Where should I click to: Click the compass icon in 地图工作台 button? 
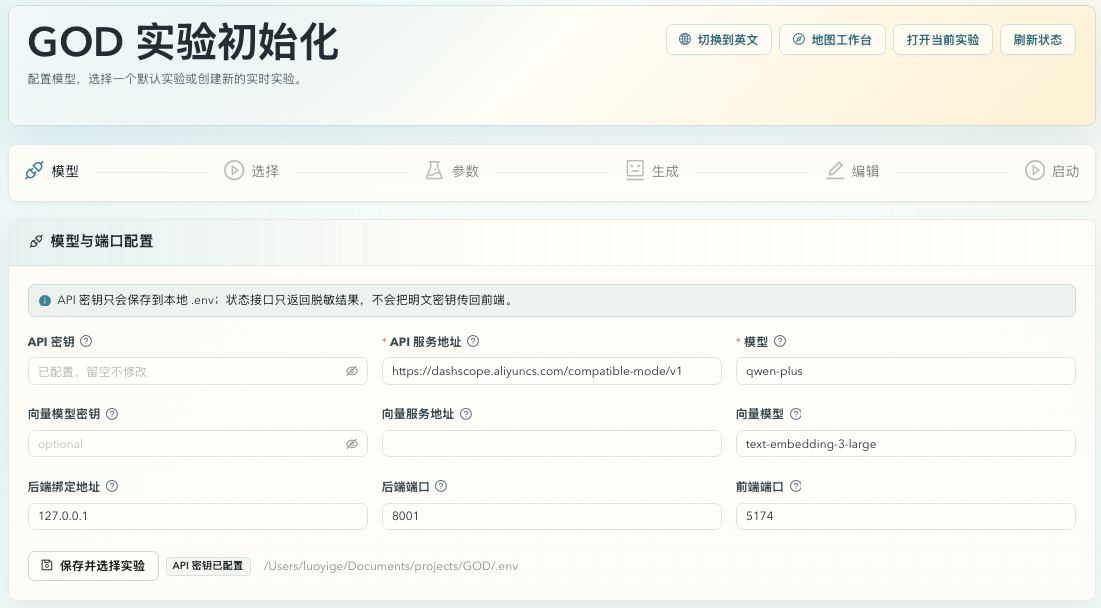[798, 39]
